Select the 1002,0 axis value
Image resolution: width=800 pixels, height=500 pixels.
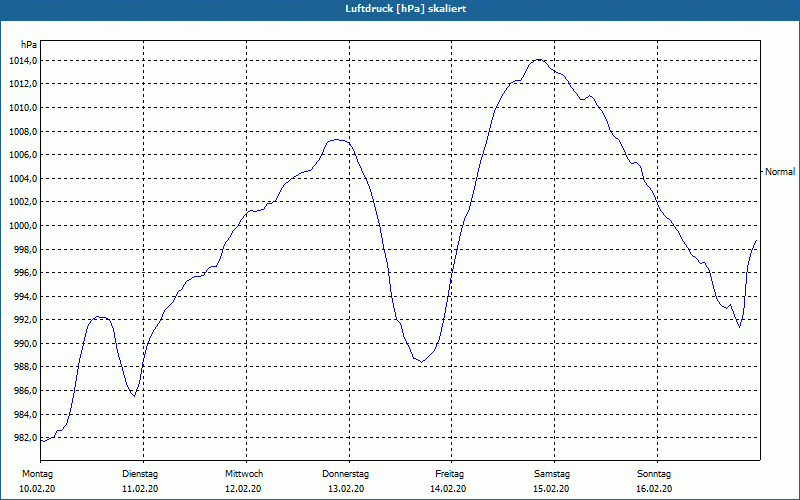click(x=23, y=202)
